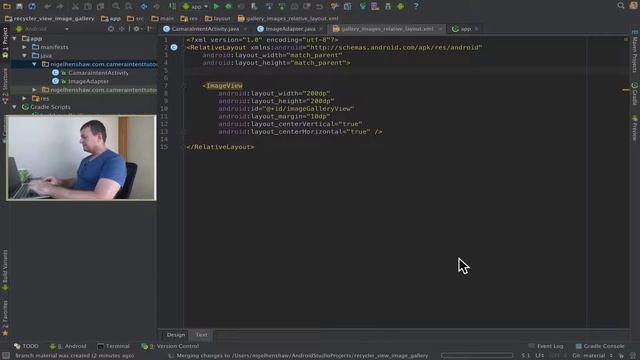Click the Navigate Back arrow icon

[144, 7]
